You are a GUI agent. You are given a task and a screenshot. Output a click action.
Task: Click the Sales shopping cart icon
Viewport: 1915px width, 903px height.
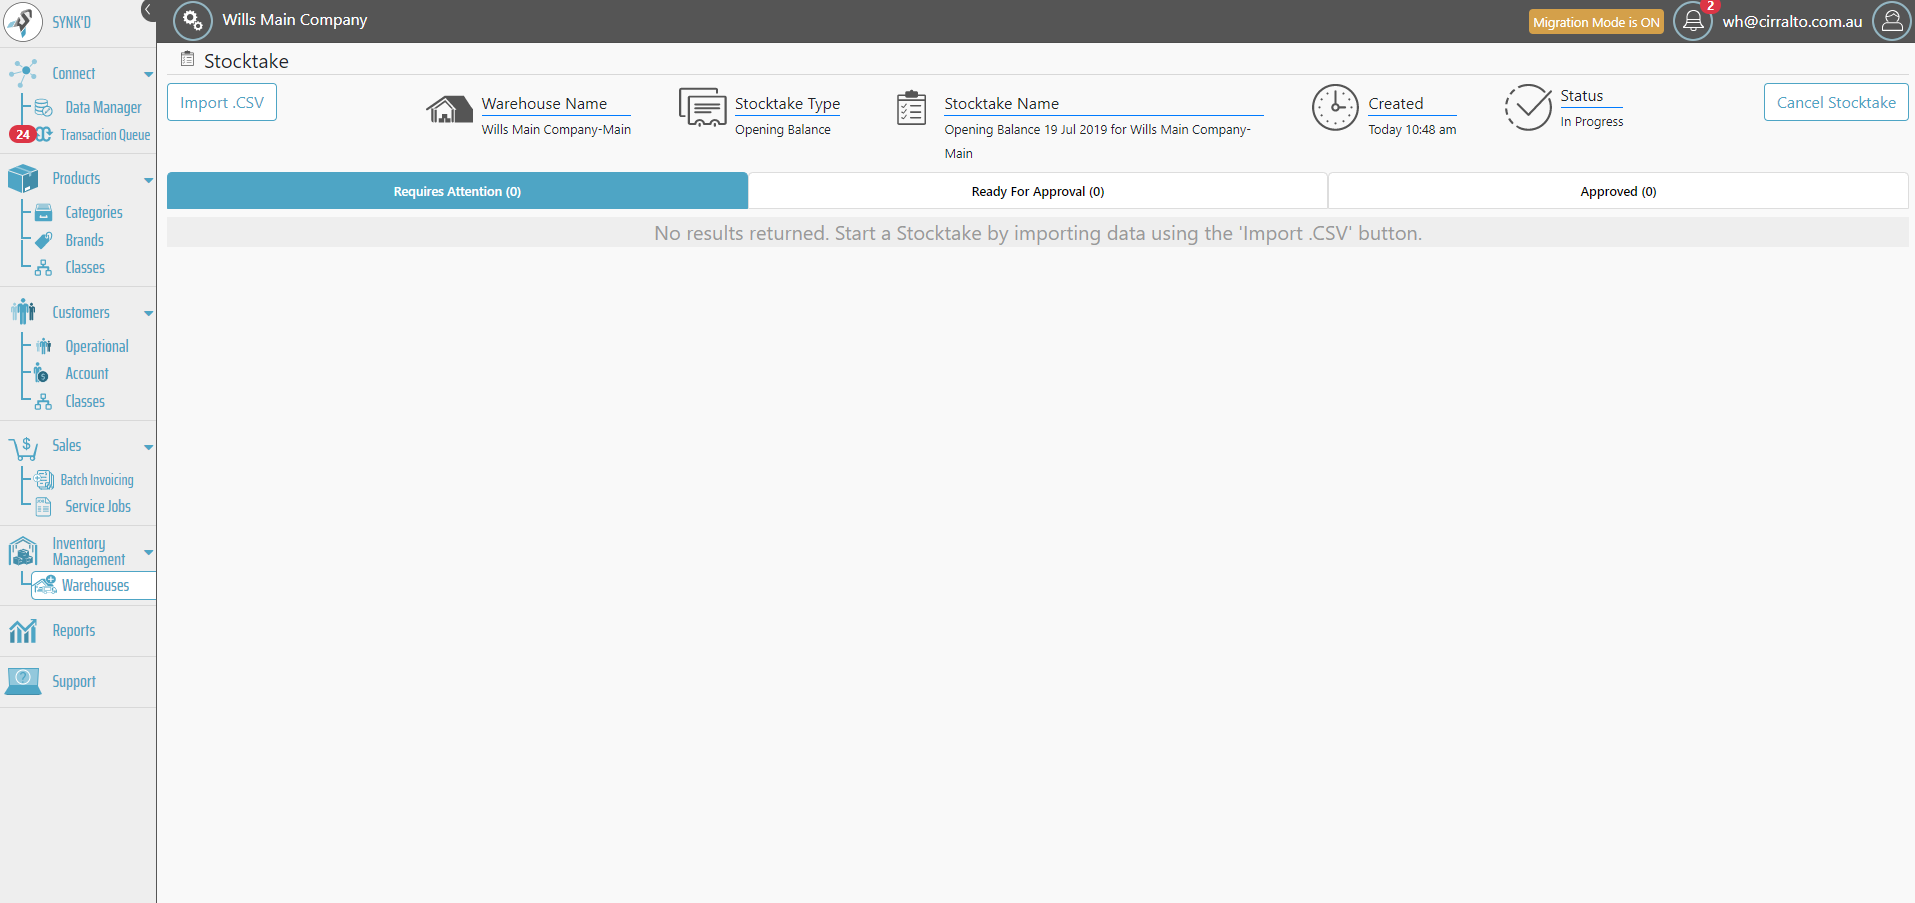point(23,447)
